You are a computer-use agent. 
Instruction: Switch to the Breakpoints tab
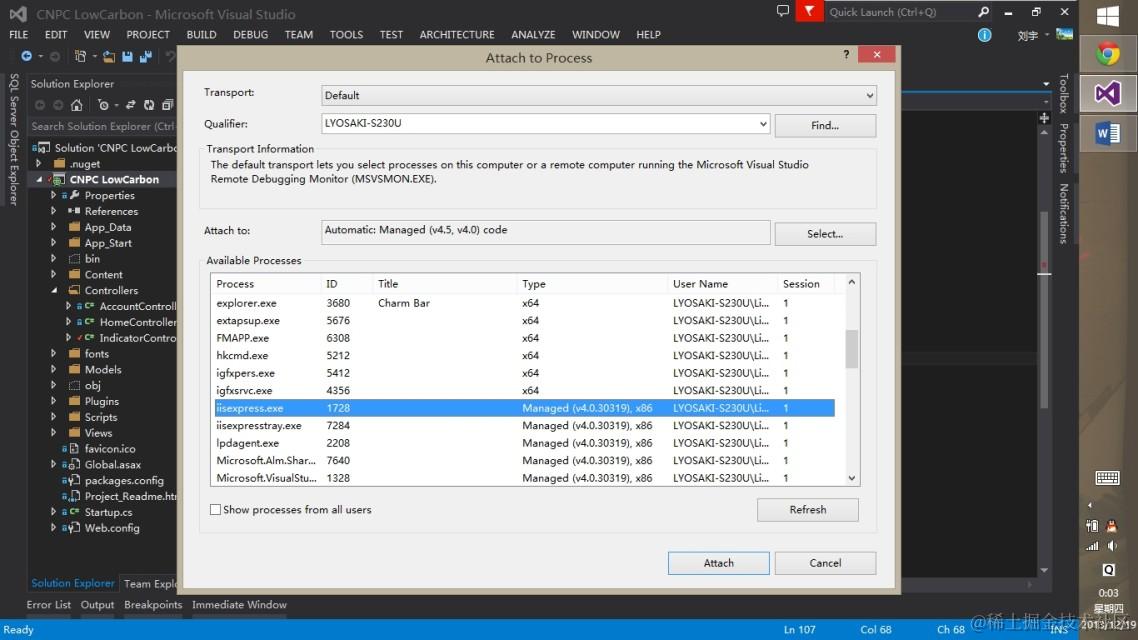coord(153,604)
